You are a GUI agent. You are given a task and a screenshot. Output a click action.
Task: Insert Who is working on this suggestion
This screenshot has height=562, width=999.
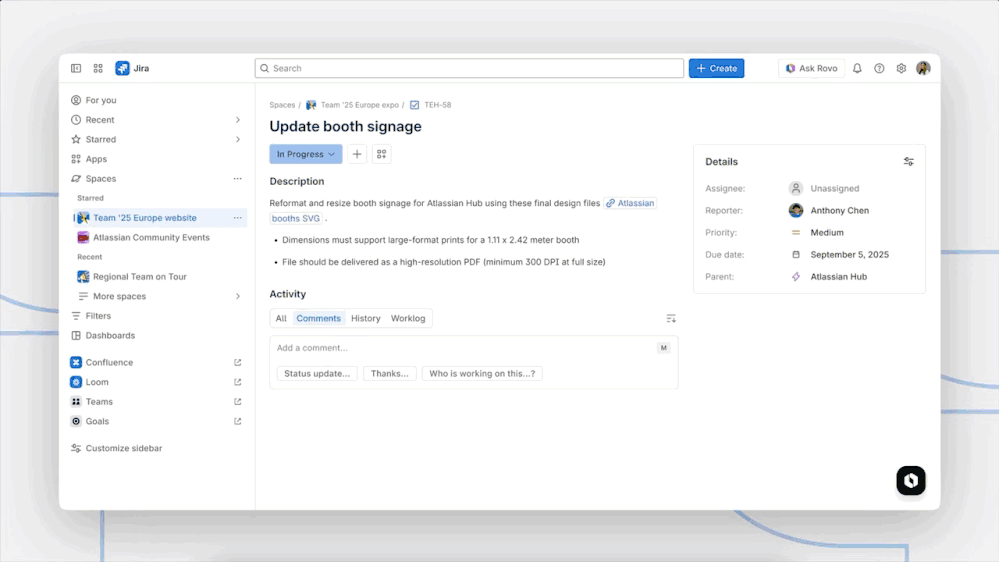point(482,373)
